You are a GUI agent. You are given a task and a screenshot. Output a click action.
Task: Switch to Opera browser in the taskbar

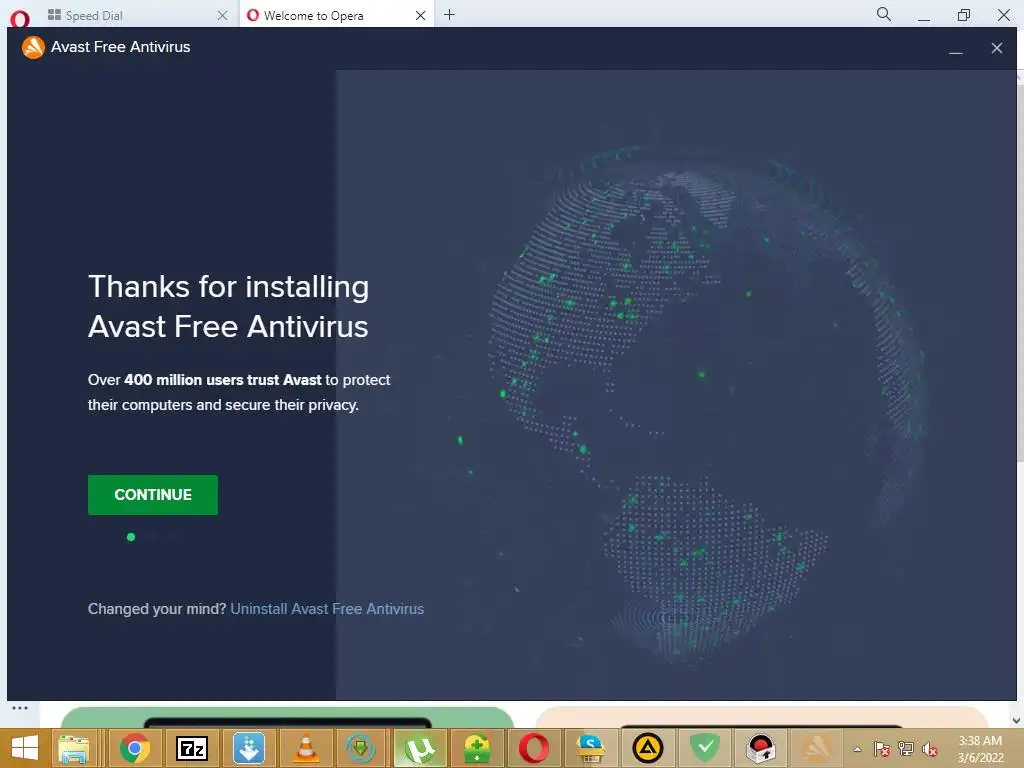(x=534, y=748)
